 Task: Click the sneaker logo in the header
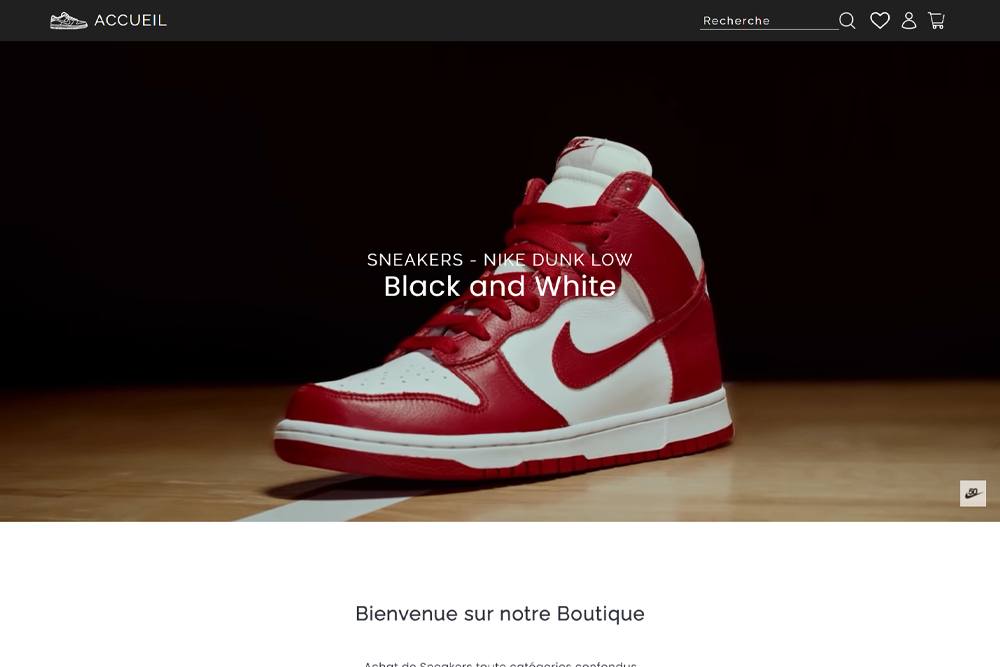point(68,20)
